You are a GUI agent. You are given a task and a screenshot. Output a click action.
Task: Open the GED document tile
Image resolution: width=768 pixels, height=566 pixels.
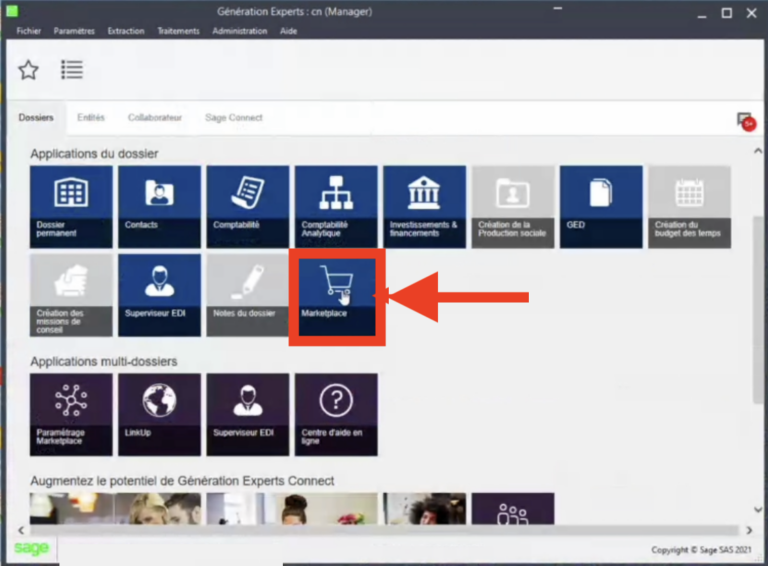pos(601,207)
